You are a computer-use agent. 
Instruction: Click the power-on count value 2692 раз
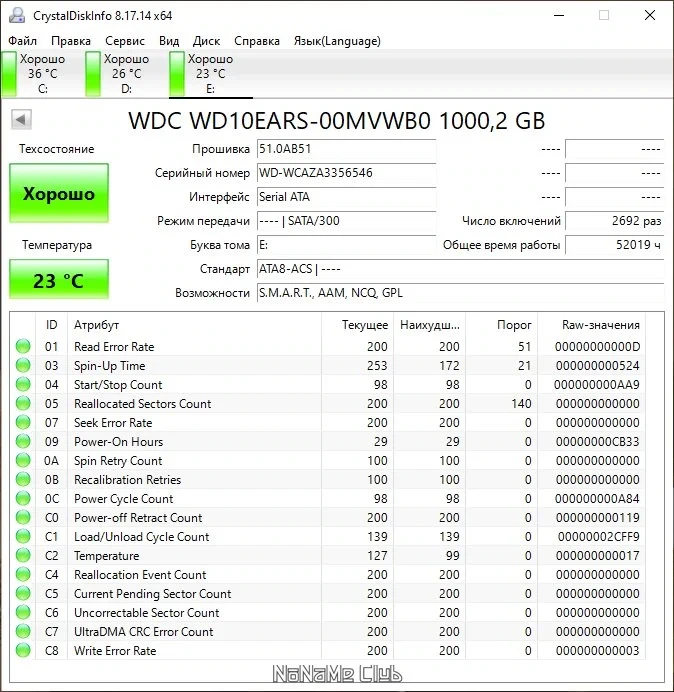click(x=614, y=221)
